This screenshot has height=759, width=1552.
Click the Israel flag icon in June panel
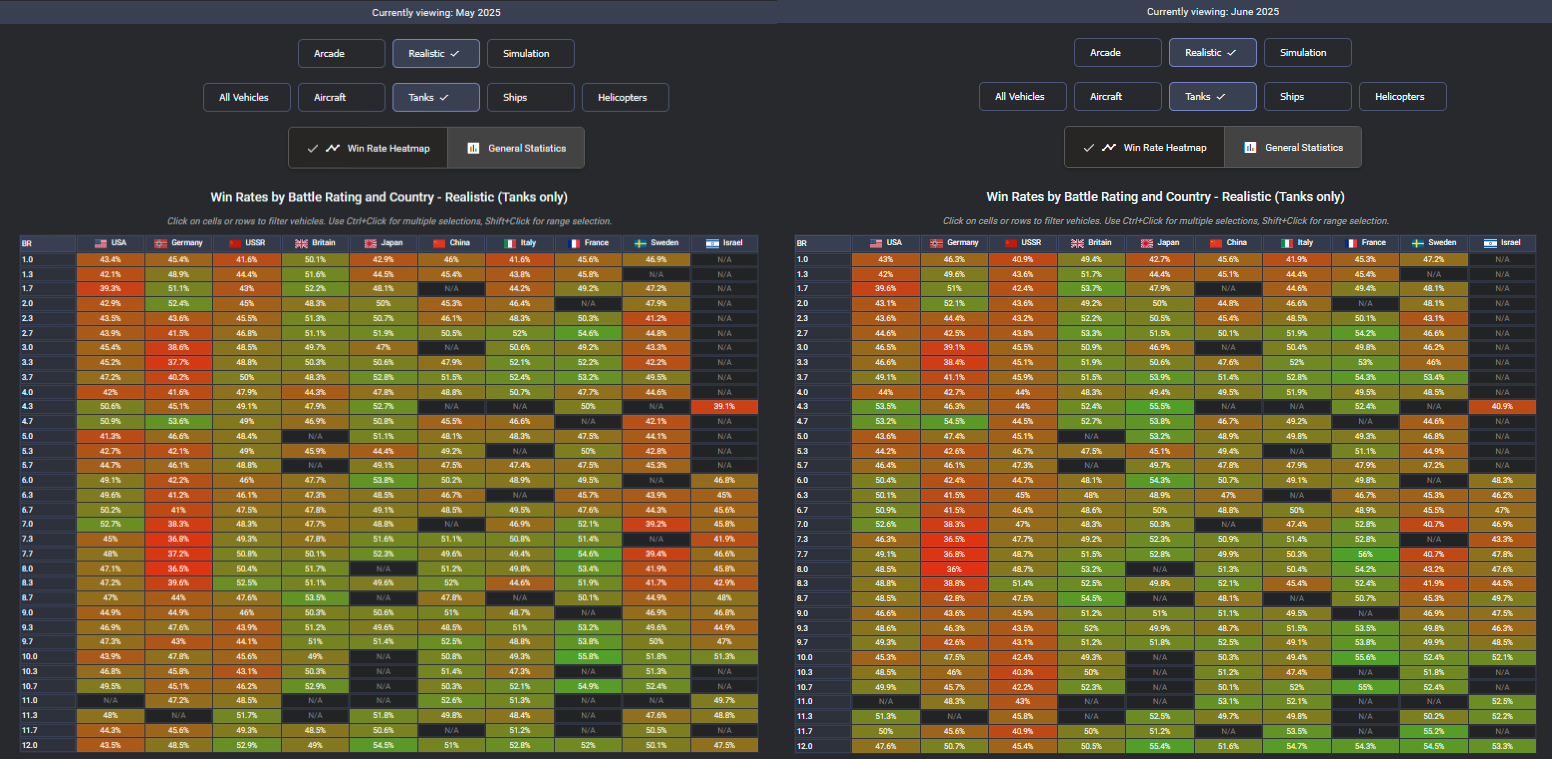pyautogui.click(x=1488, y=242)
